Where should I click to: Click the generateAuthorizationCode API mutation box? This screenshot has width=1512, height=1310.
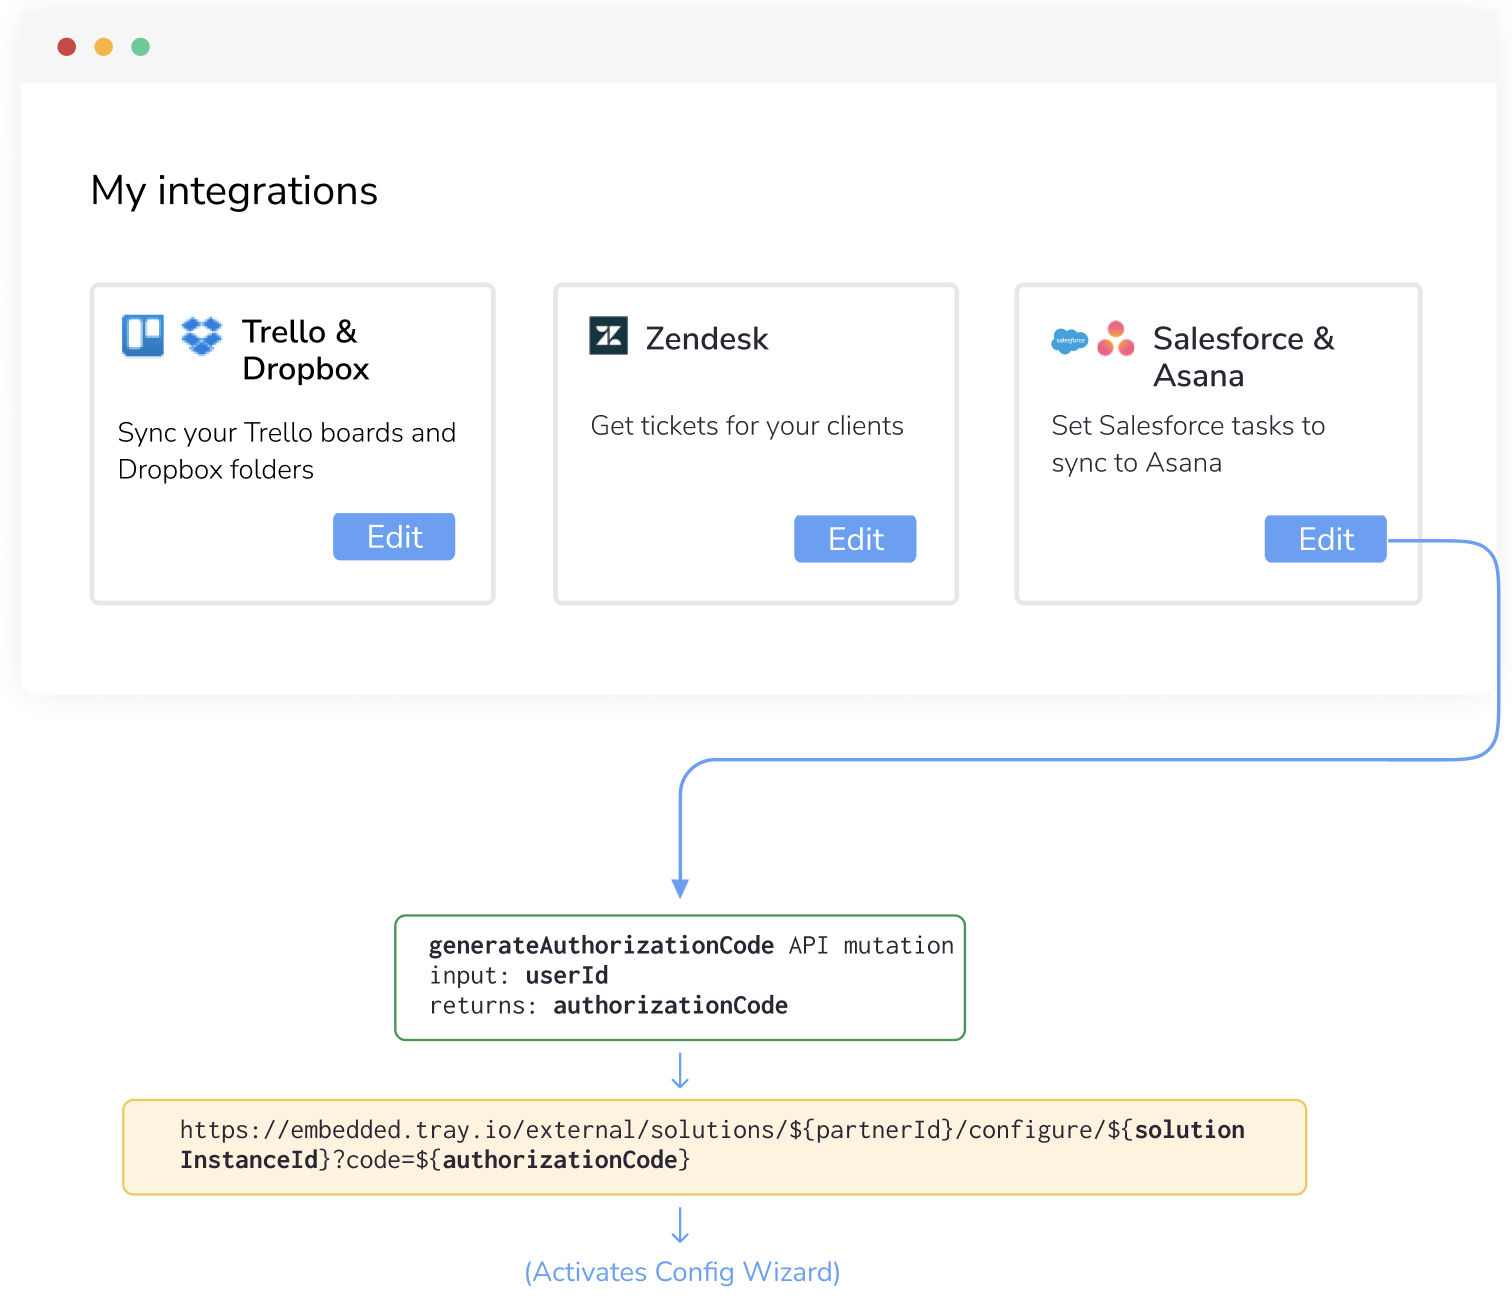point(680,977)
